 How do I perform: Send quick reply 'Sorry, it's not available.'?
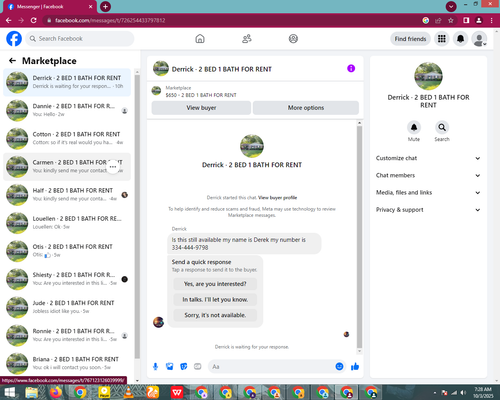[215, 315]
